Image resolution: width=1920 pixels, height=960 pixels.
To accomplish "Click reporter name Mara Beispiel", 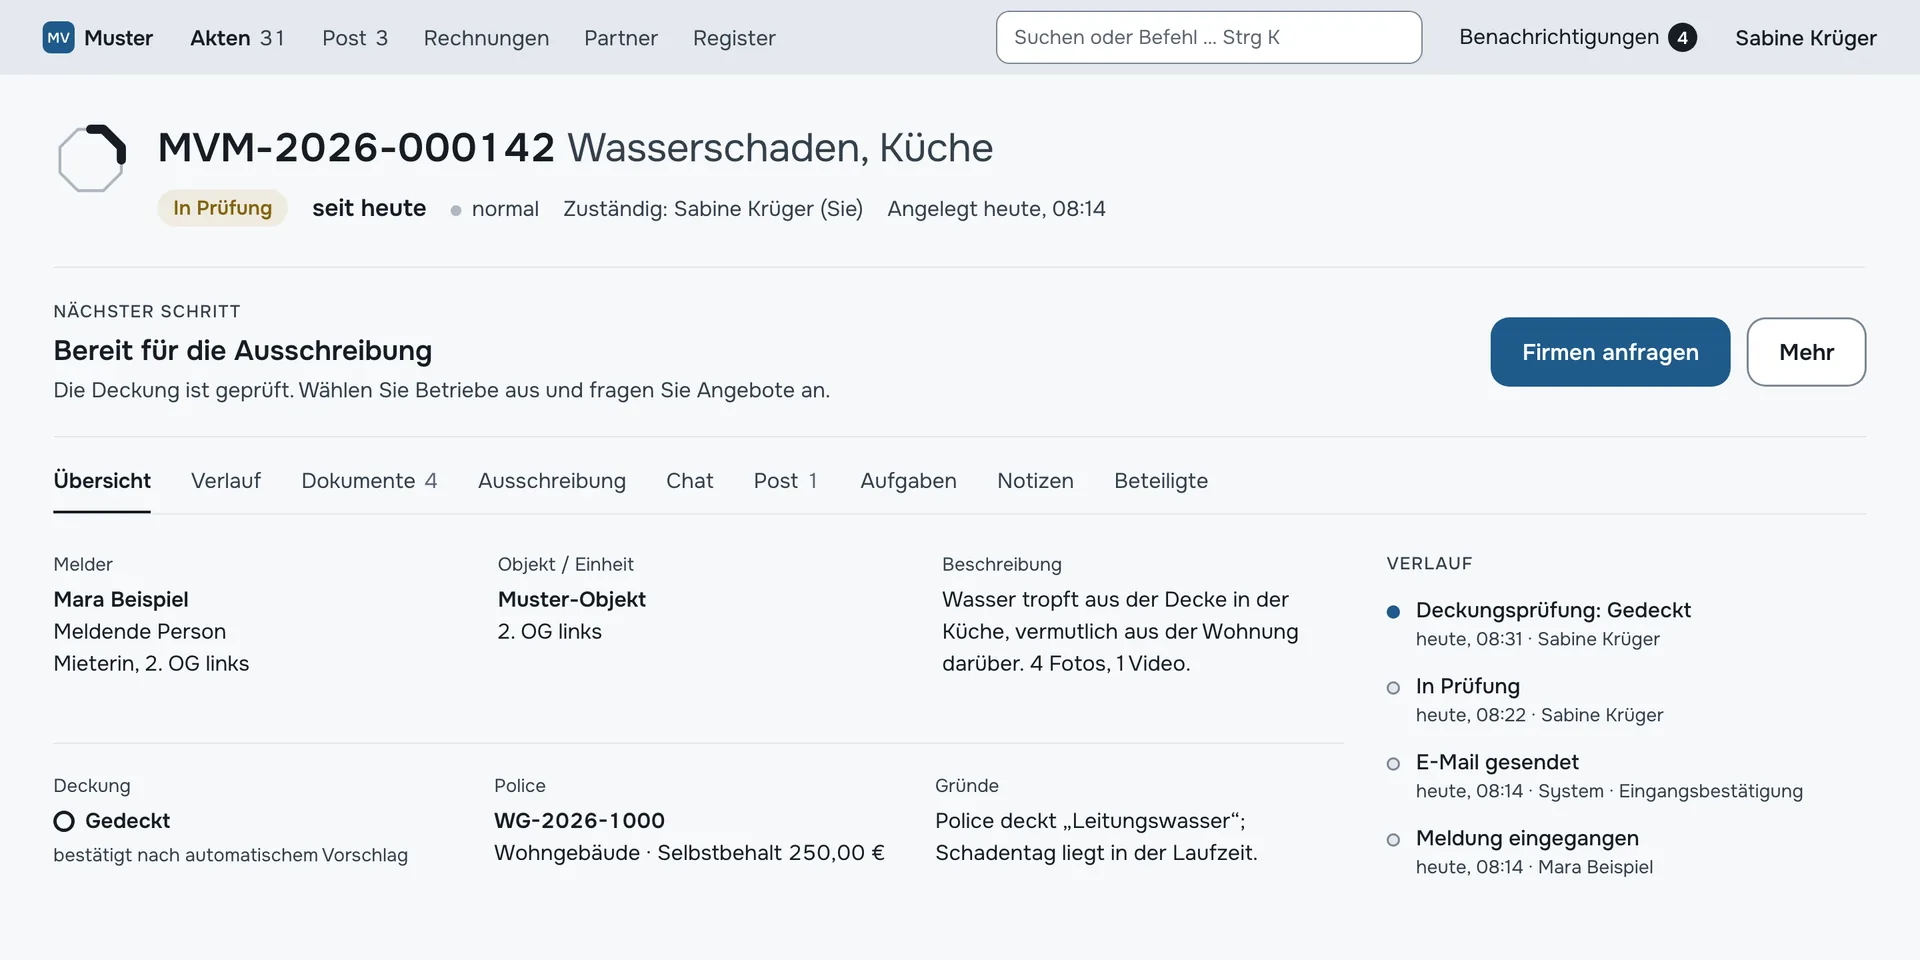I will pyautogui.click(x=121, y=599).
